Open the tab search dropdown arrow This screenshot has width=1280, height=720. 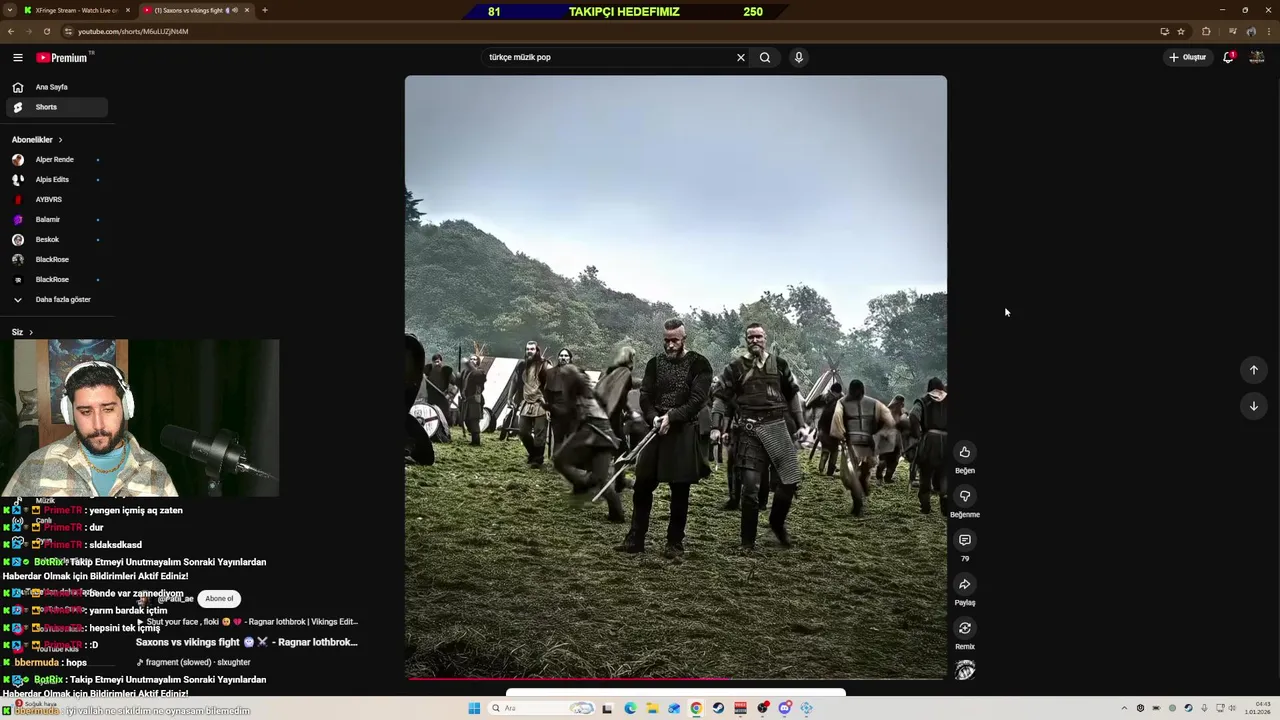click(8, 10)
